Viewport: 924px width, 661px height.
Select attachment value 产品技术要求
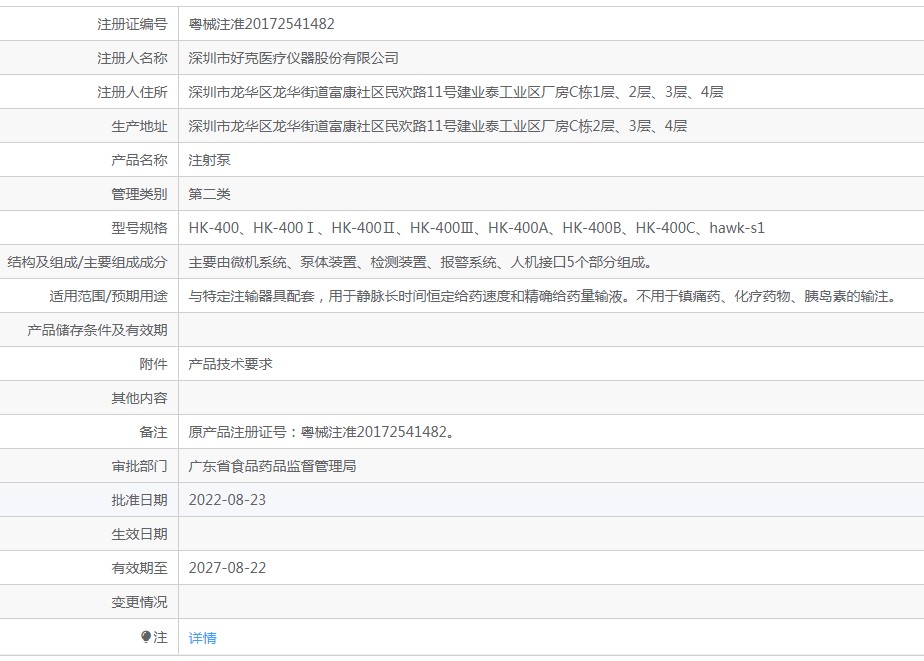coord(230,364)
